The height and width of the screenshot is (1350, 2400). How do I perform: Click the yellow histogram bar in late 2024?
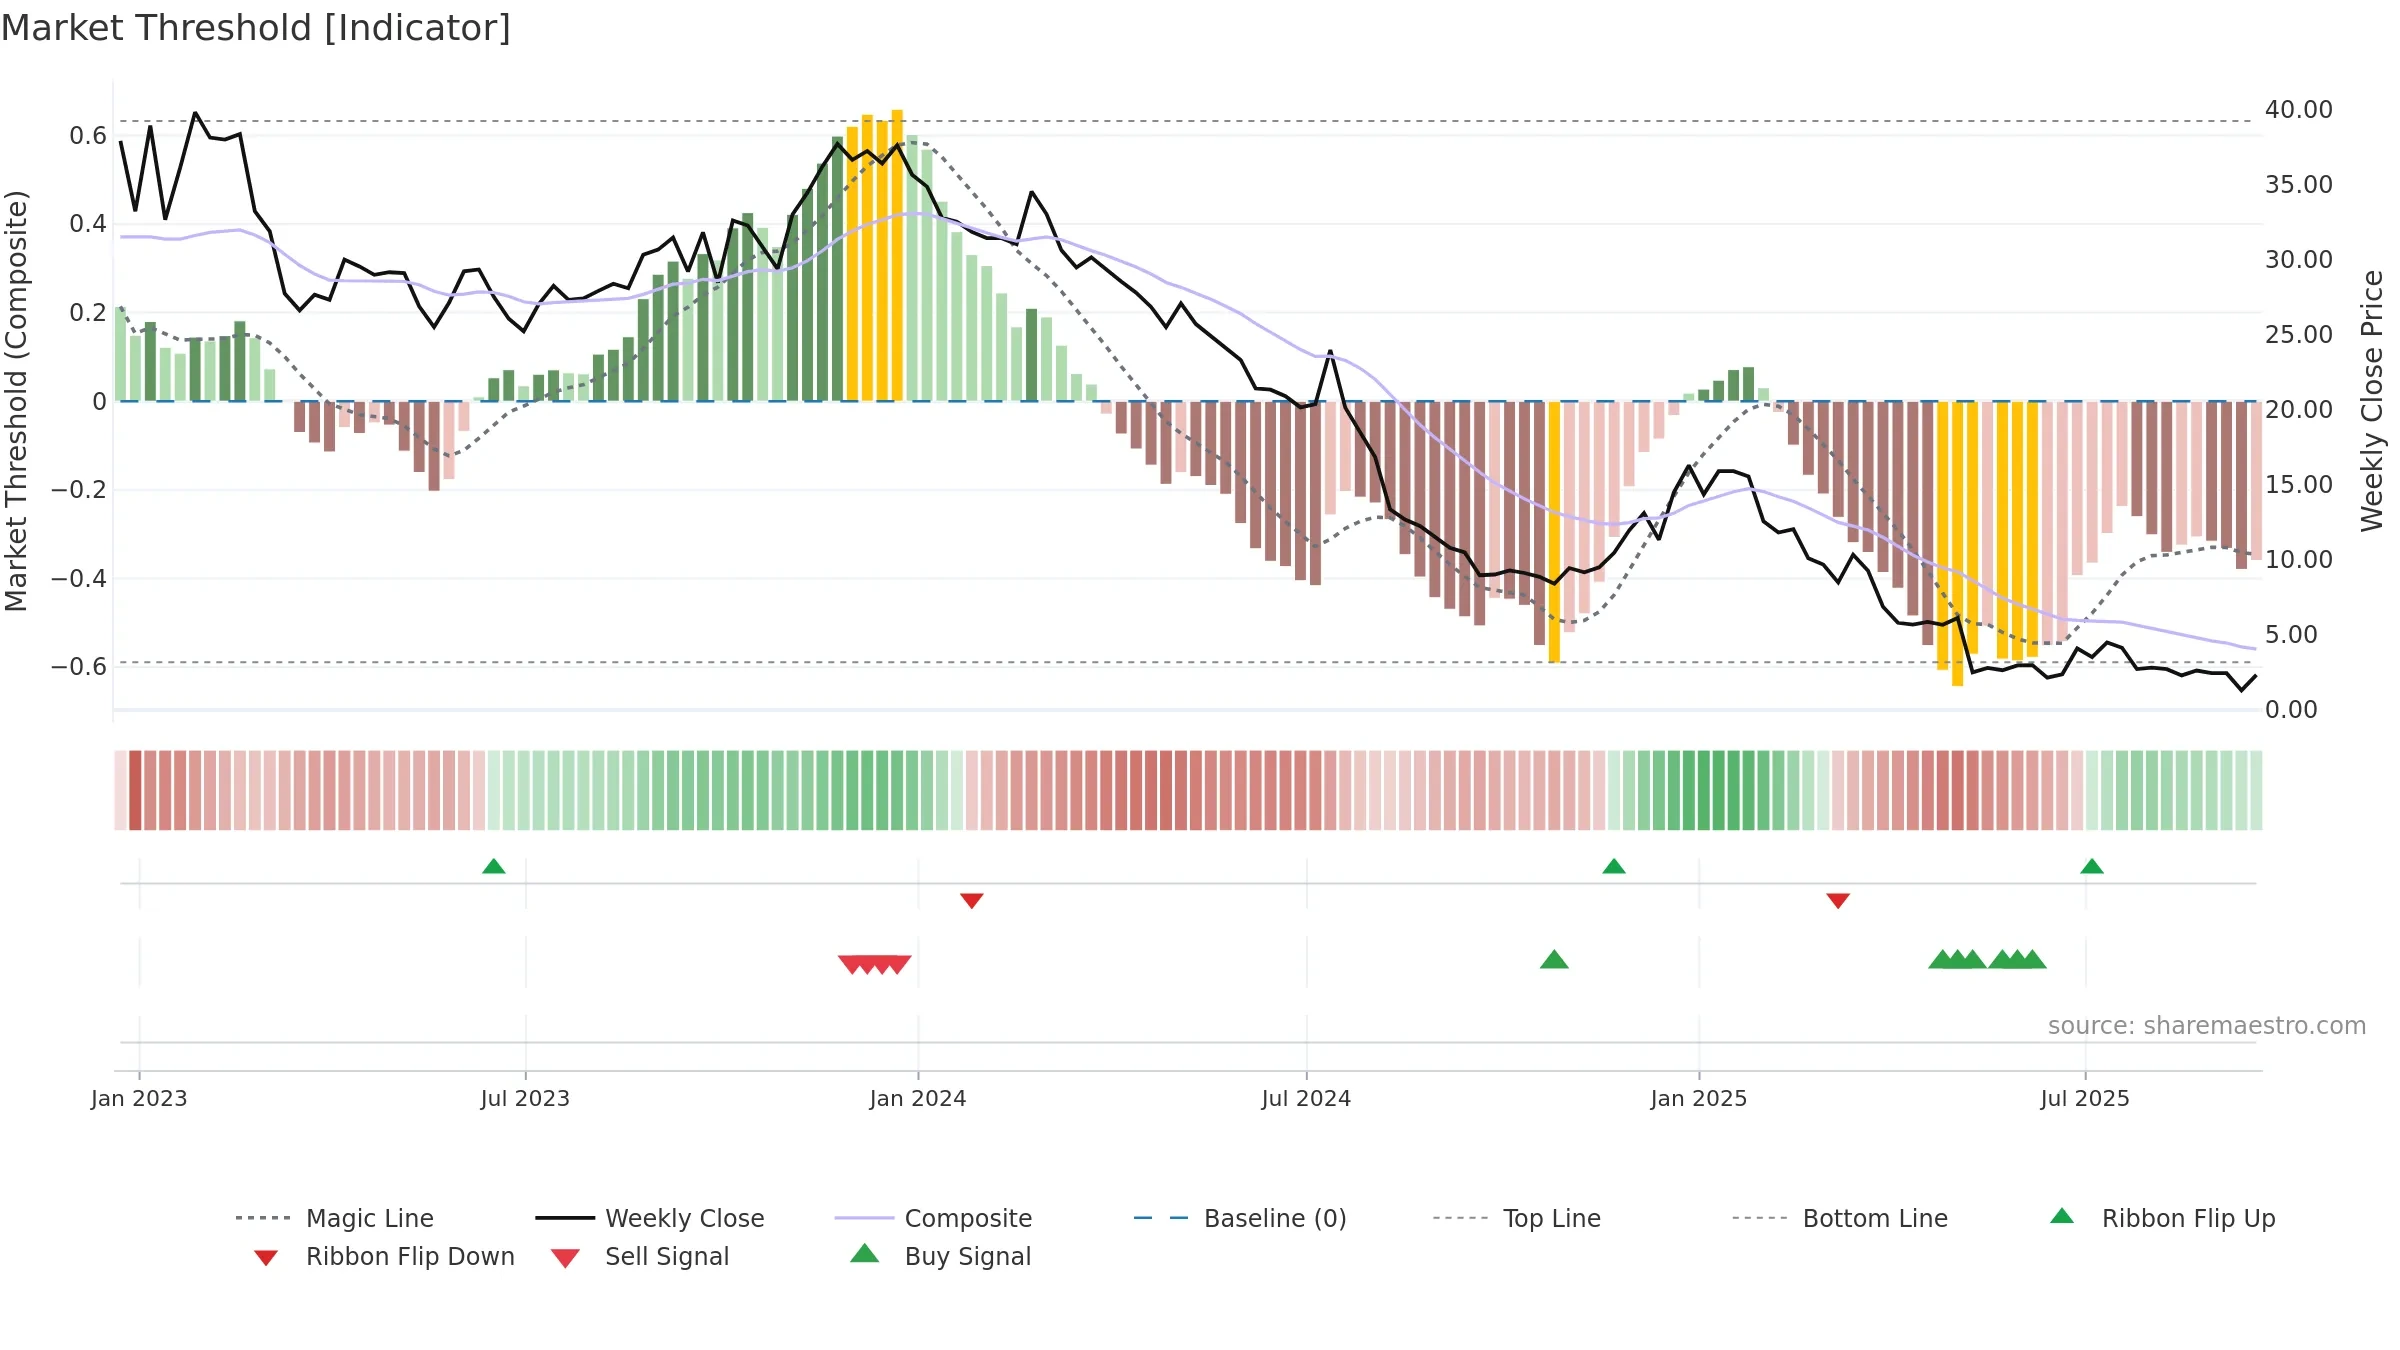click(1554, 532)
